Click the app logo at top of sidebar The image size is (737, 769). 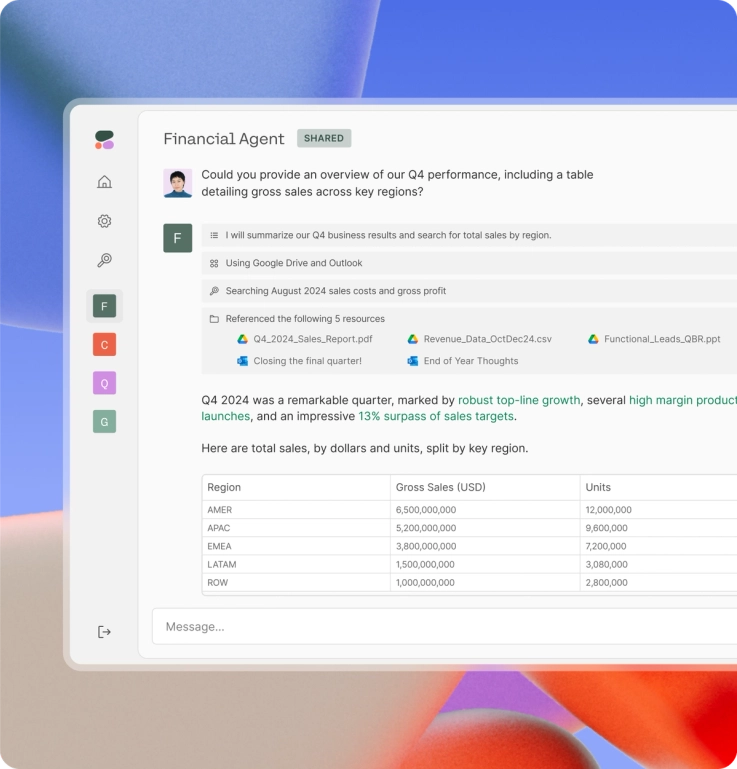click(104, 140)
